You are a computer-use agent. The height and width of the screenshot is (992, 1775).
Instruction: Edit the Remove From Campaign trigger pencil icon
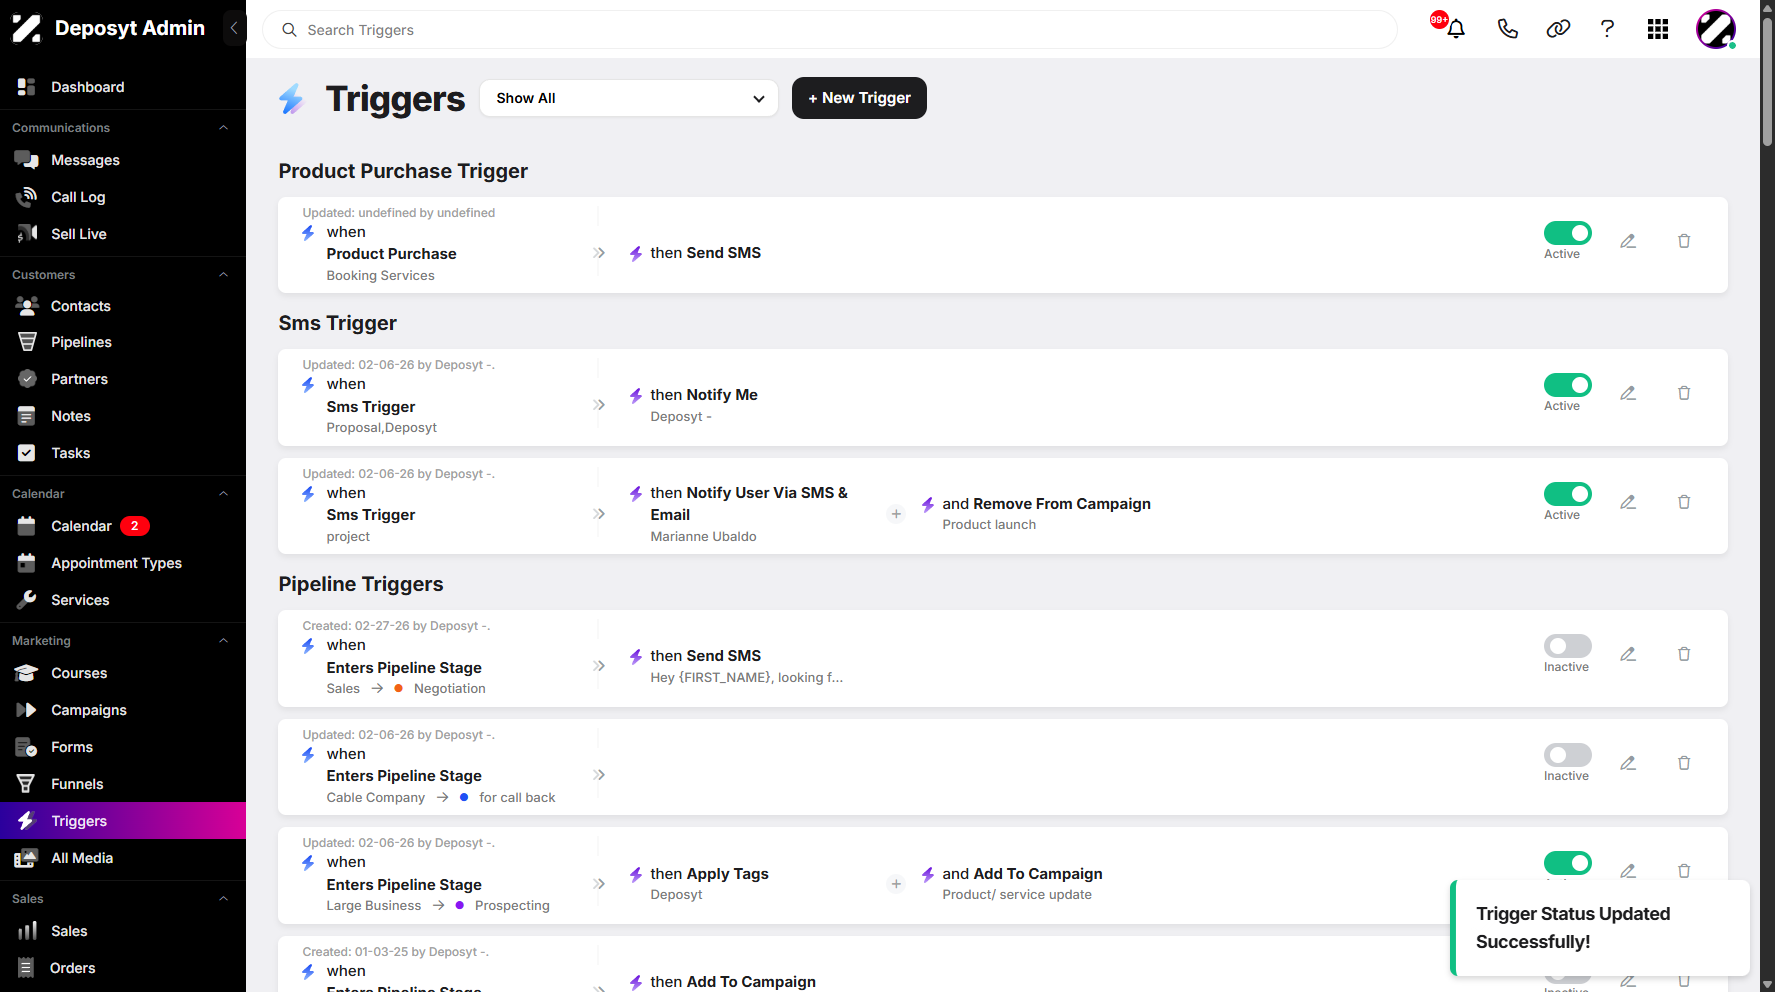pos(1628,502)
